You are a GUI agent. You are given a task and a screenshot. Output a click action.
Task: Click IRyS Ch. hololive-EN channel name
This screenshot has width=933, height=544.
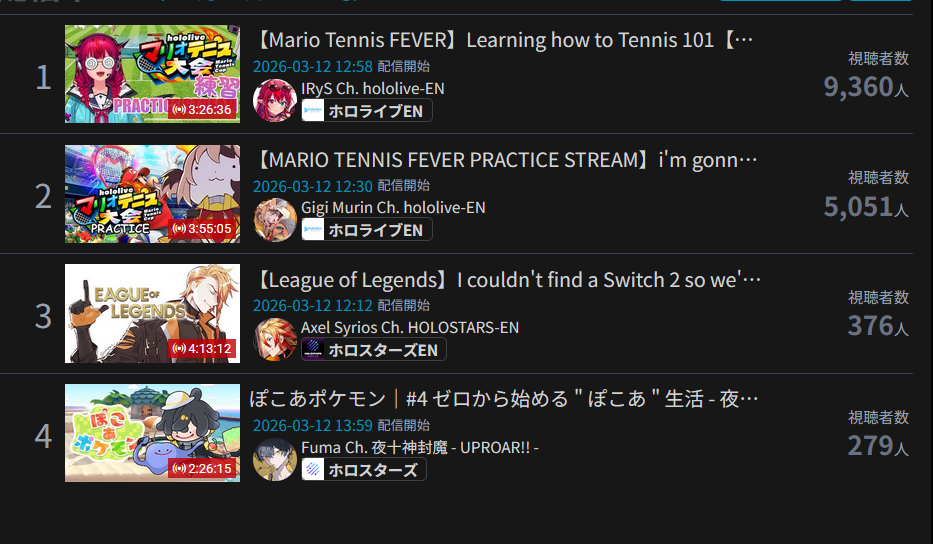pyautogui.click(x=372, y=89)
